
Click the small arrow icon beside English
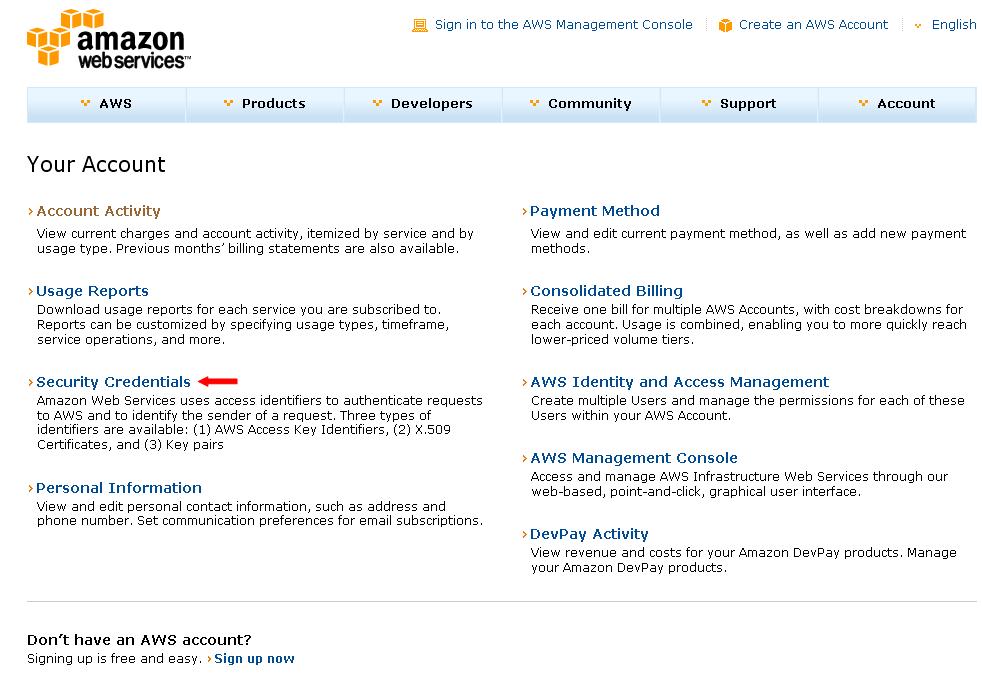918,25
